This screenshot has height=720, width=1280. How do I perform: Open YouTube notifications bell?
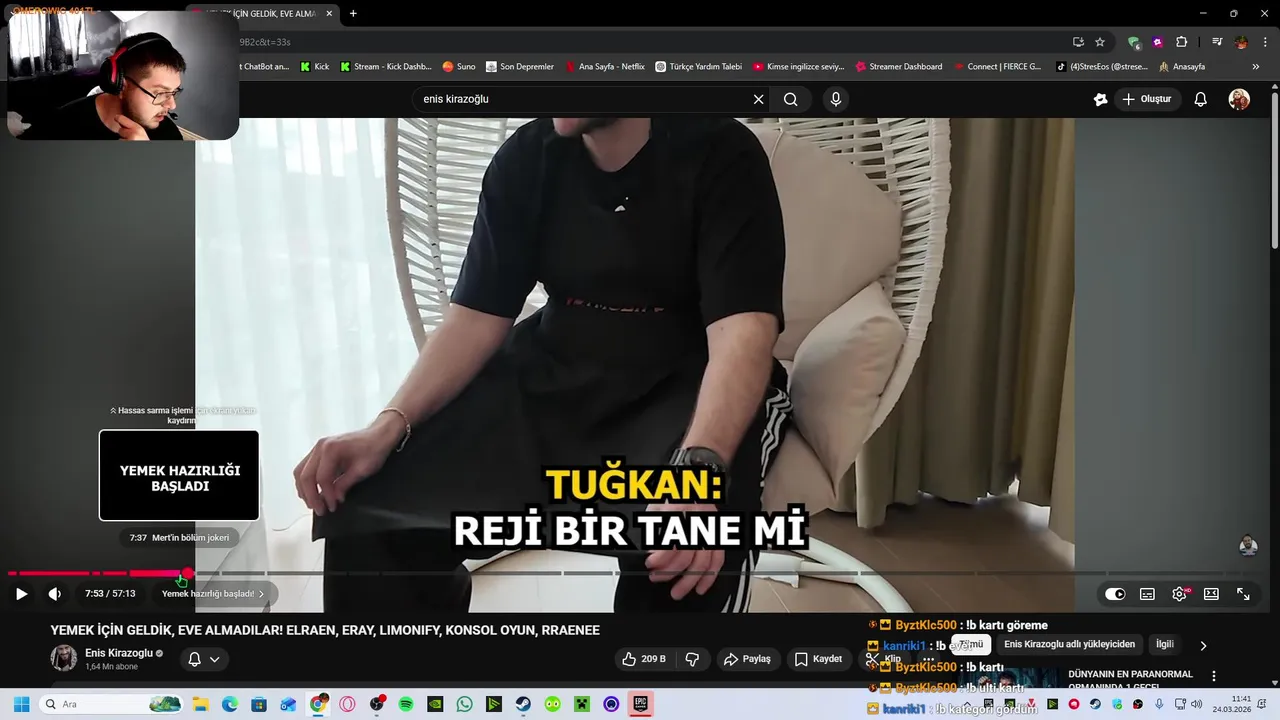click(x=1201, y=99)
